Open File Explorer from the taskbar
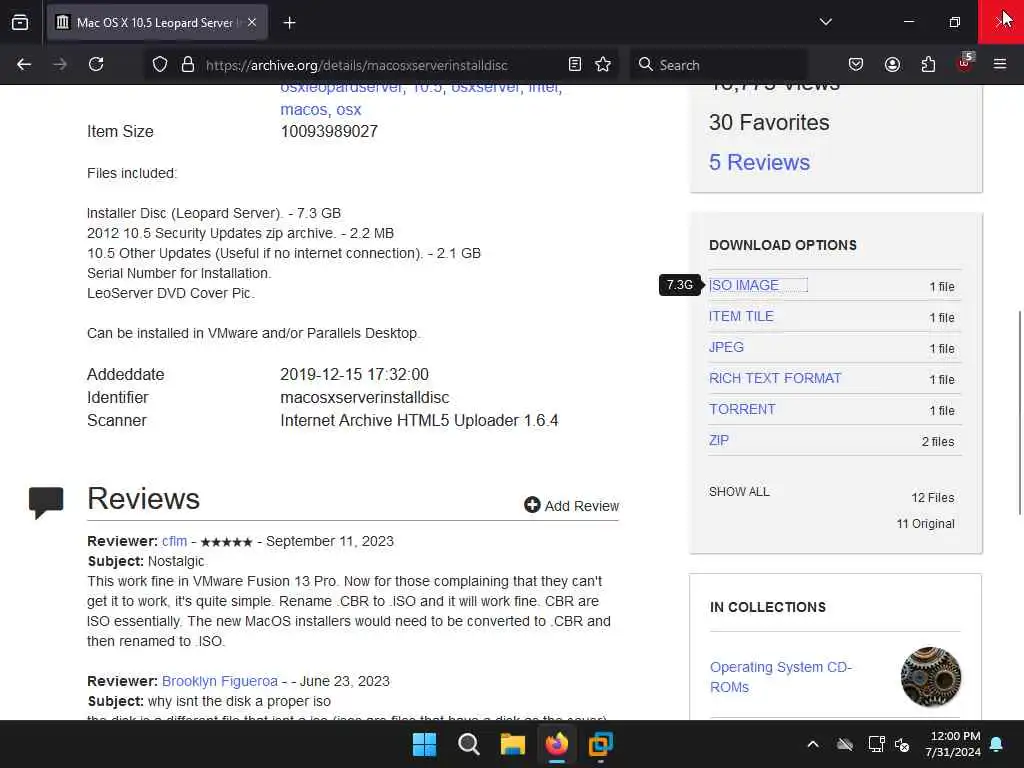The width and height of the screenshot is (1024, 768). click(513, 744)
